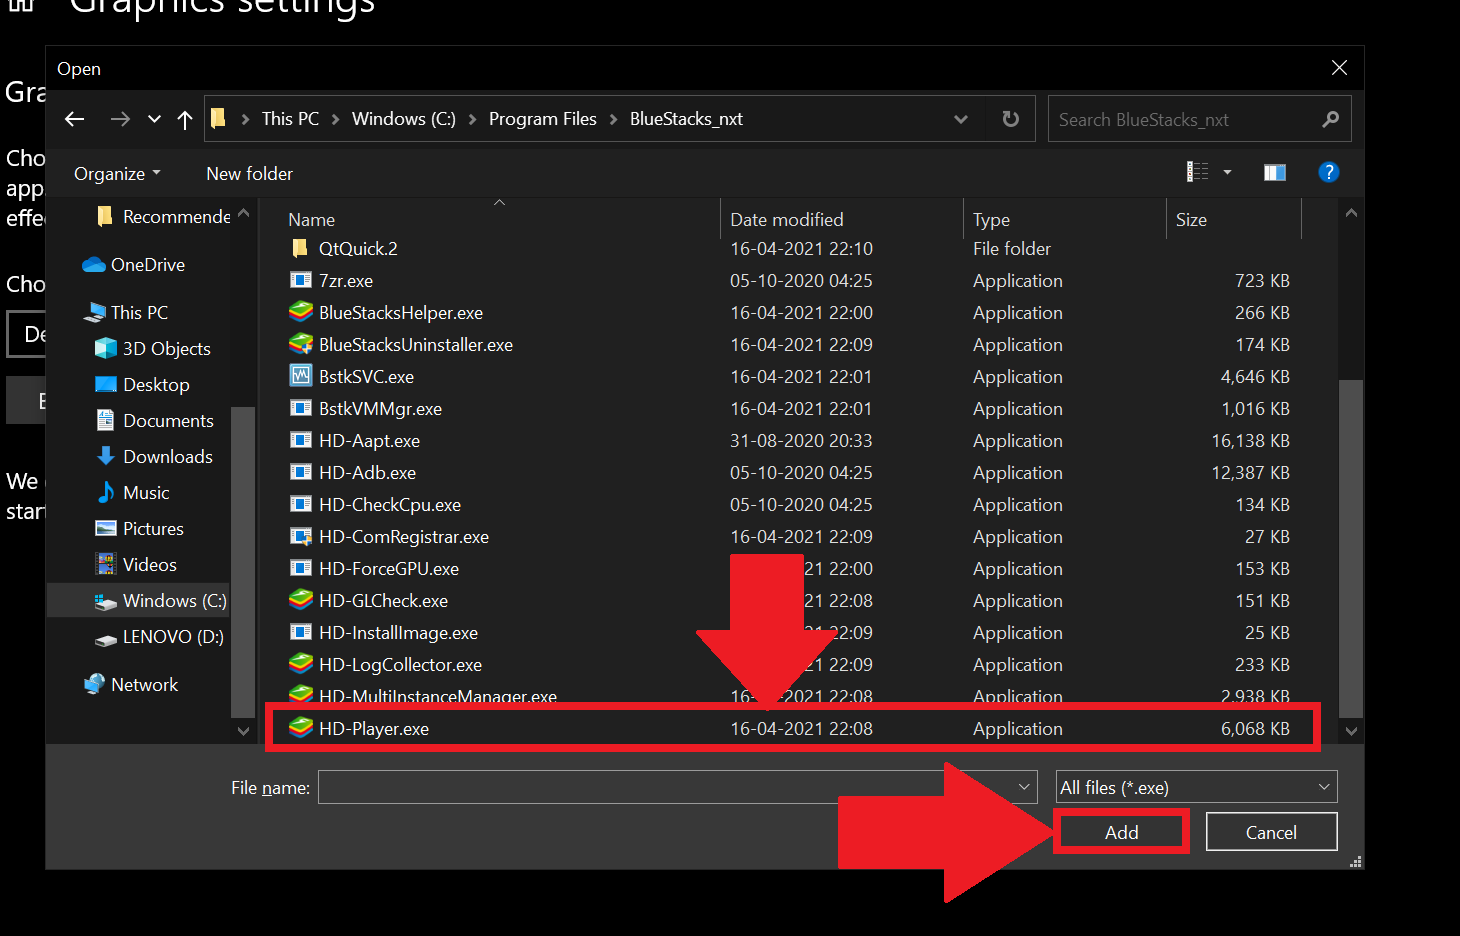The image size is (1460, 936).
Task: Select the HD-ForceGPU.exe file
Action: pos(389,568)
